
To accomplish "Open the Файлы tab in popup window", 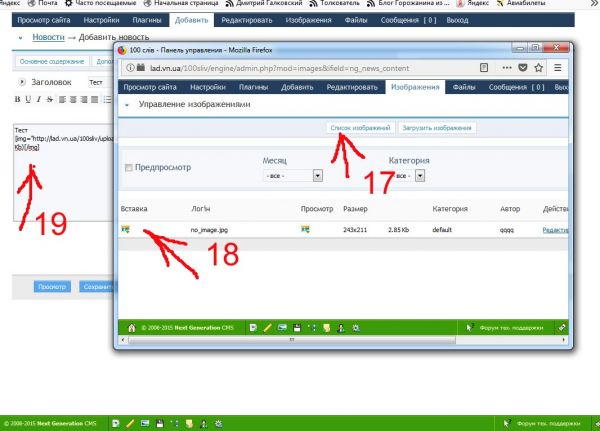I will pyautogui.click(x=464, y=87).
